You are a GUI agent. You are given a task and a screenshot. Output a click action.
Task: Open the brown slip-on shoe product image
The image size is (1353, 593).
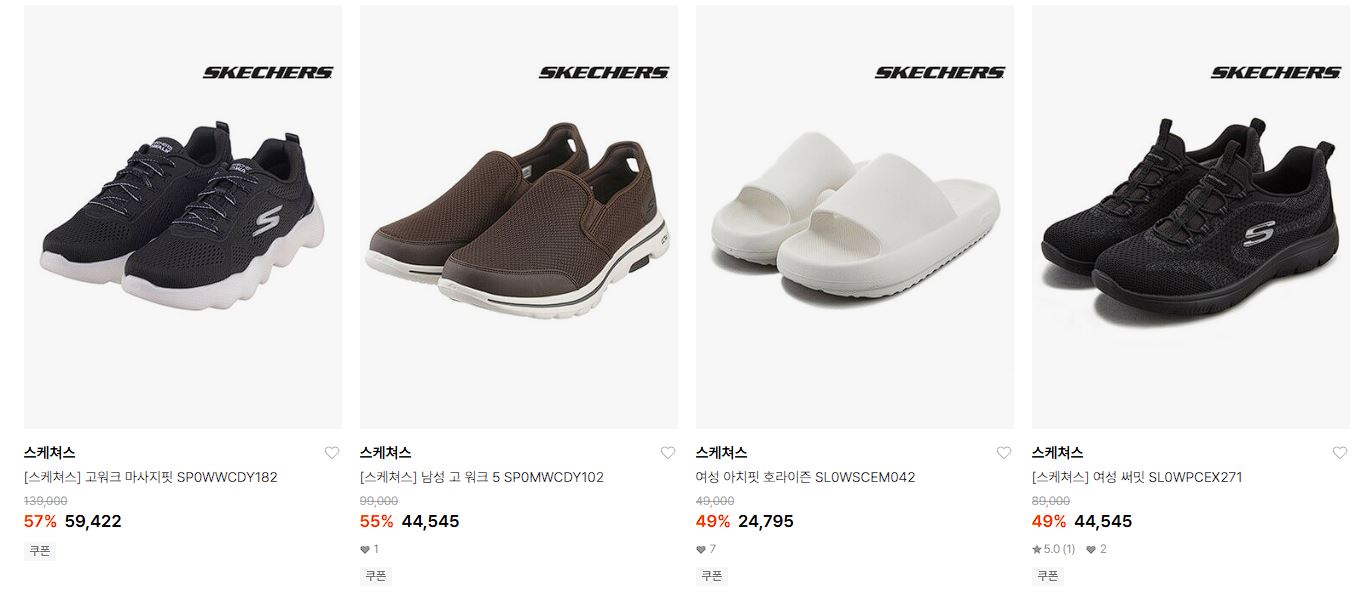pos(519,217)
